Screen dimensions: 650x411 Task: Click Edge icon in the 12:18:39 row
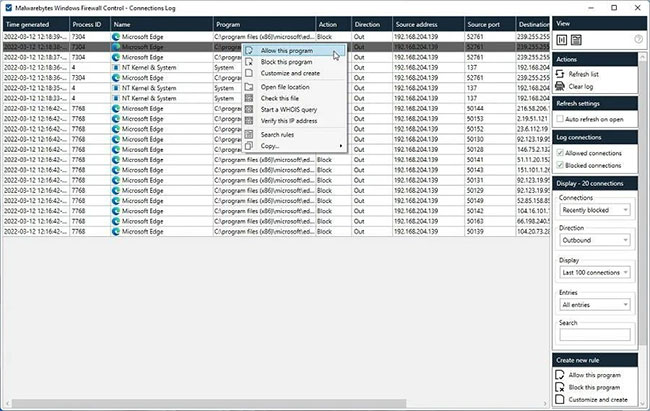[x=116, y=37]
